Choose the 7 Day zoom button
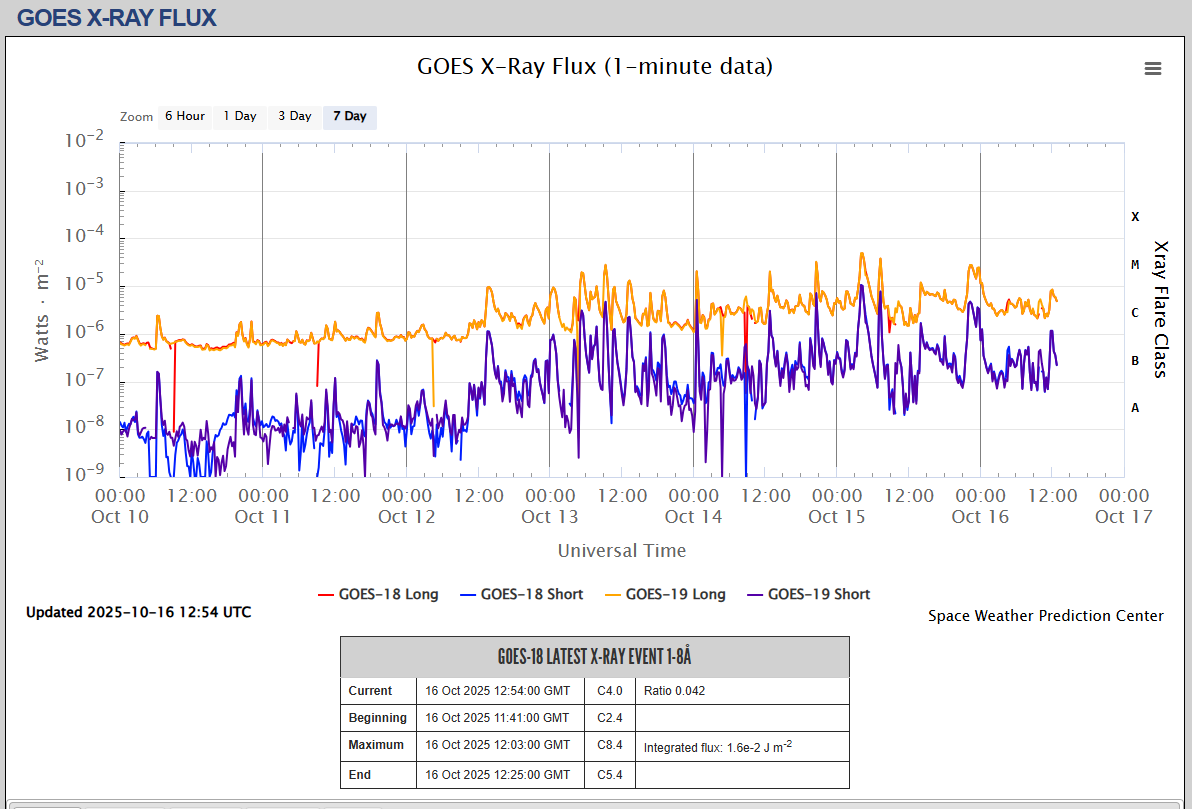The height and width of the screenshot is (809, 1192). coord(350,117)
